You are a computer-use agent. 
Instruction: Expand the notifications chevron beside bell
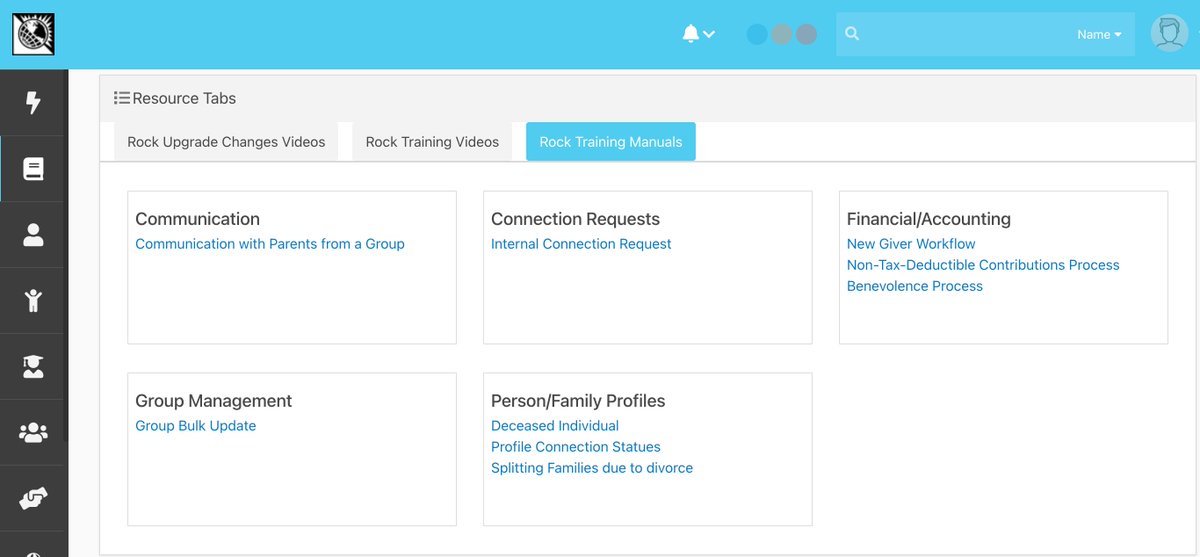[x=709, y=34]
